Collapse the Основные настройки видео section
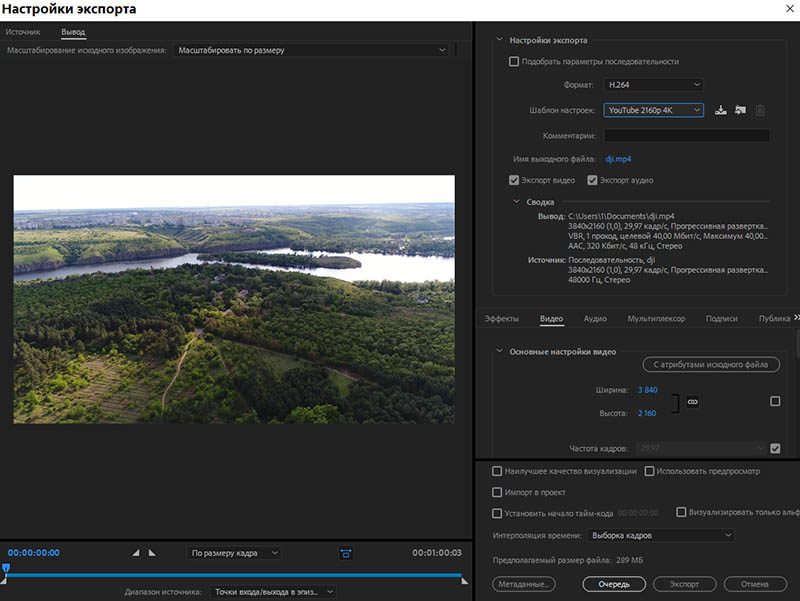 499,351
